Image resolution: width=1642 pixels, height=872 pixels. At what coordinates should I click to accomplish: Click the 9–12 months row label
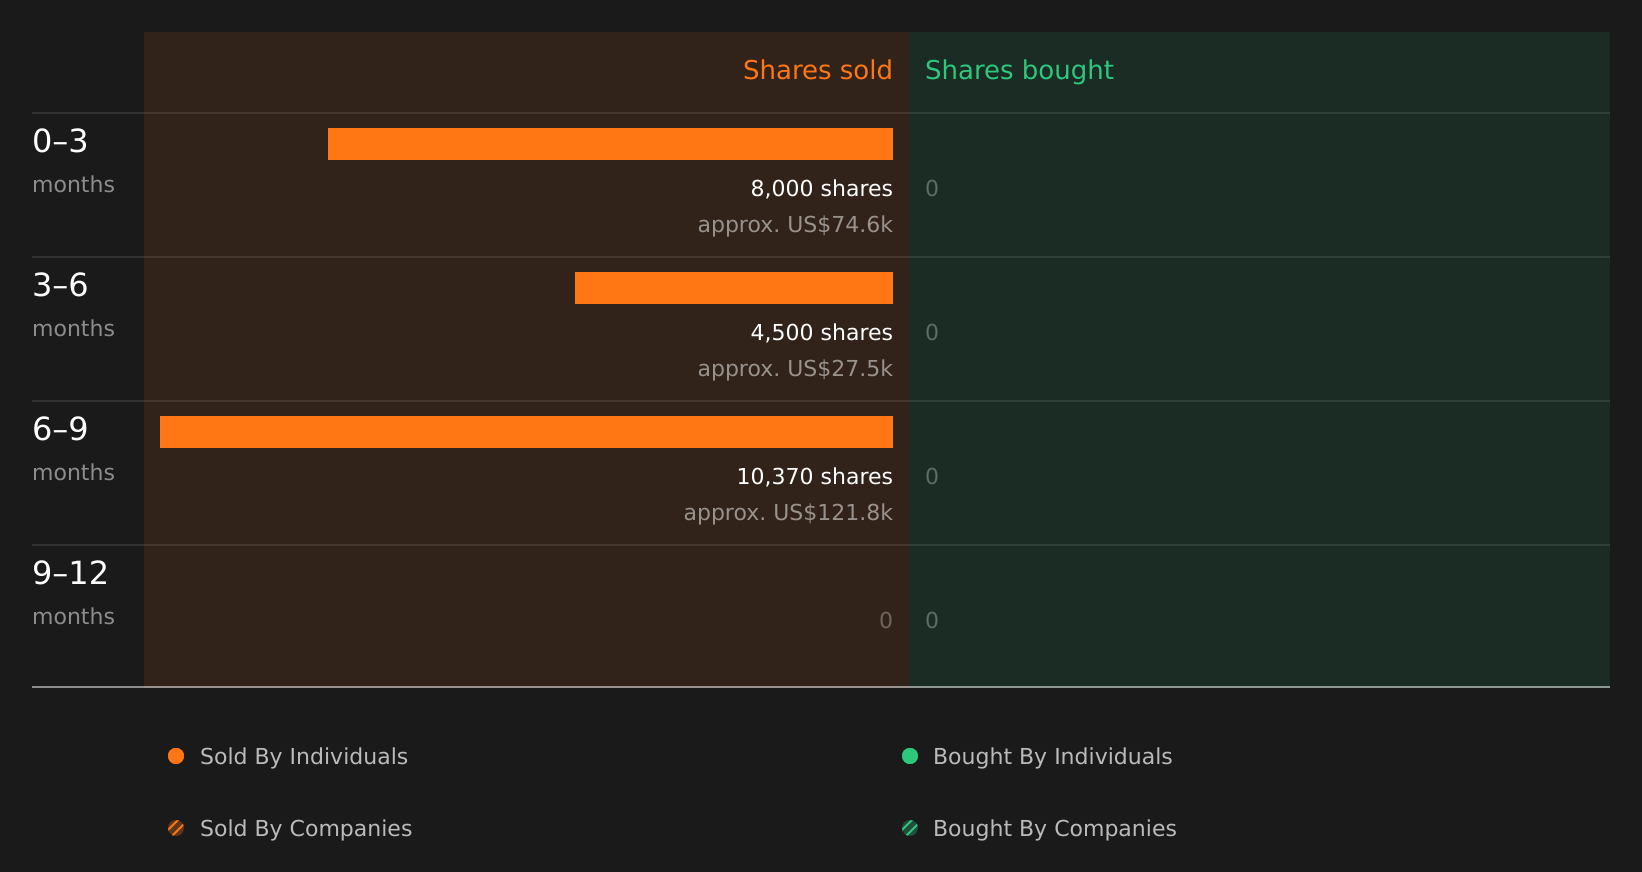[x=73, y=593]
